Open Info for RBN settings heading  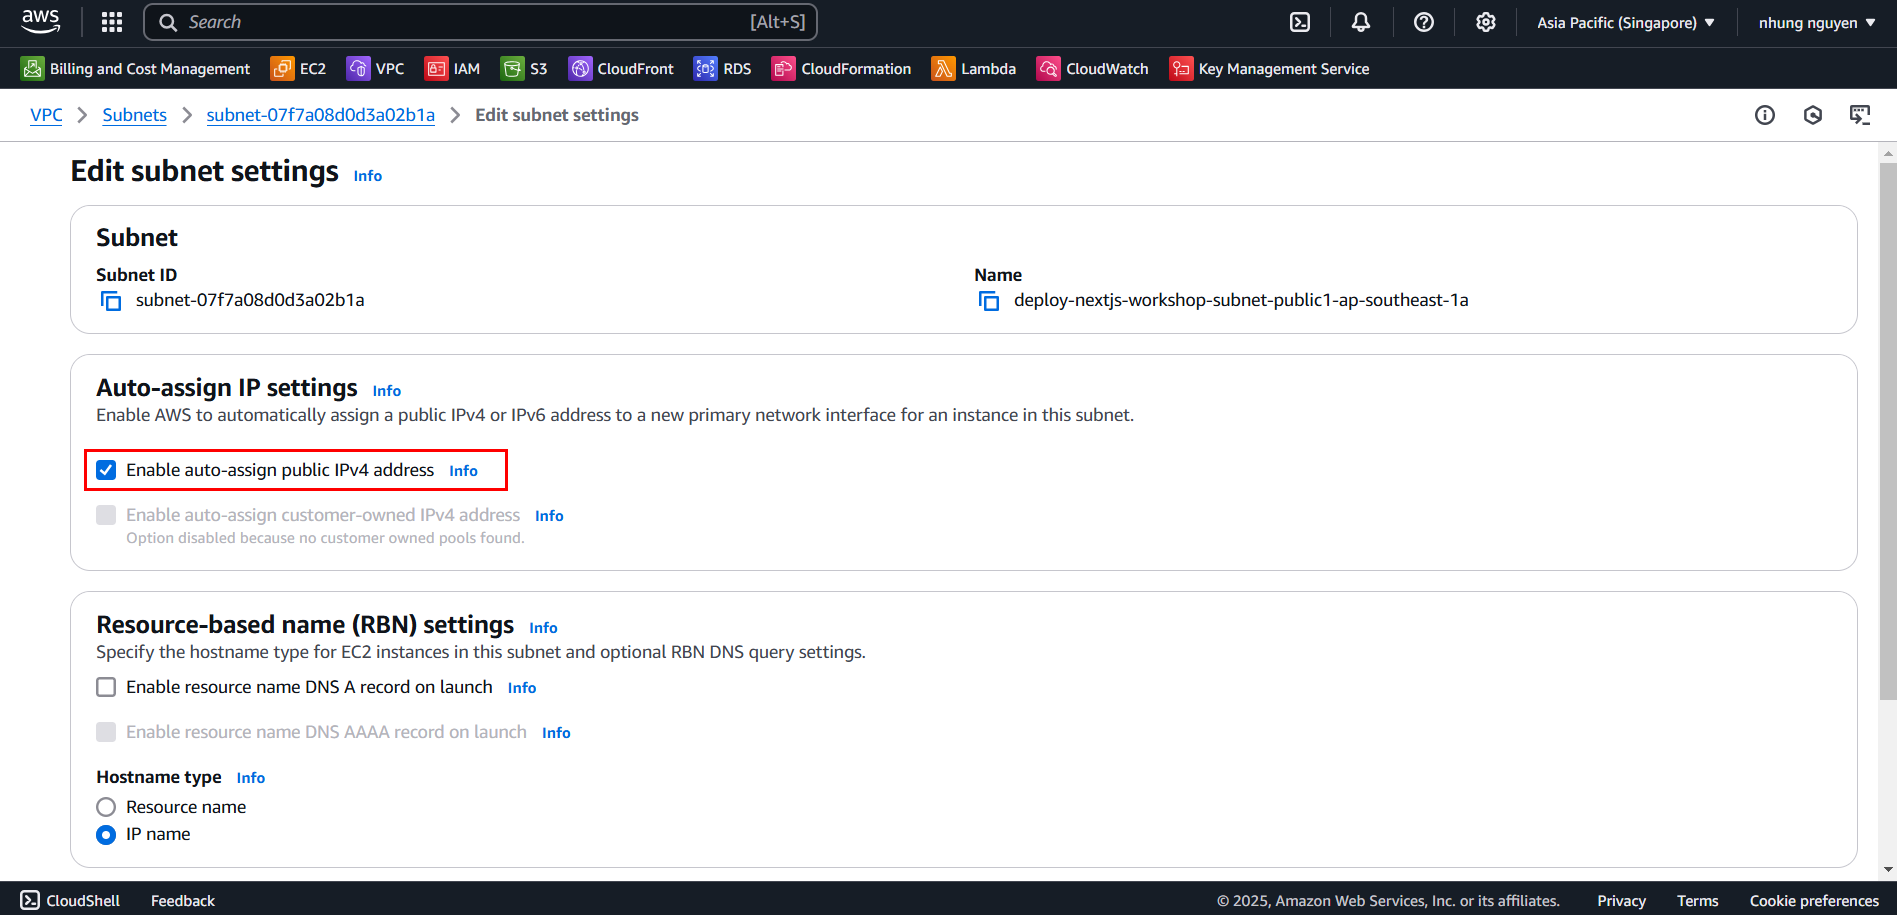(x=543, y=628)
